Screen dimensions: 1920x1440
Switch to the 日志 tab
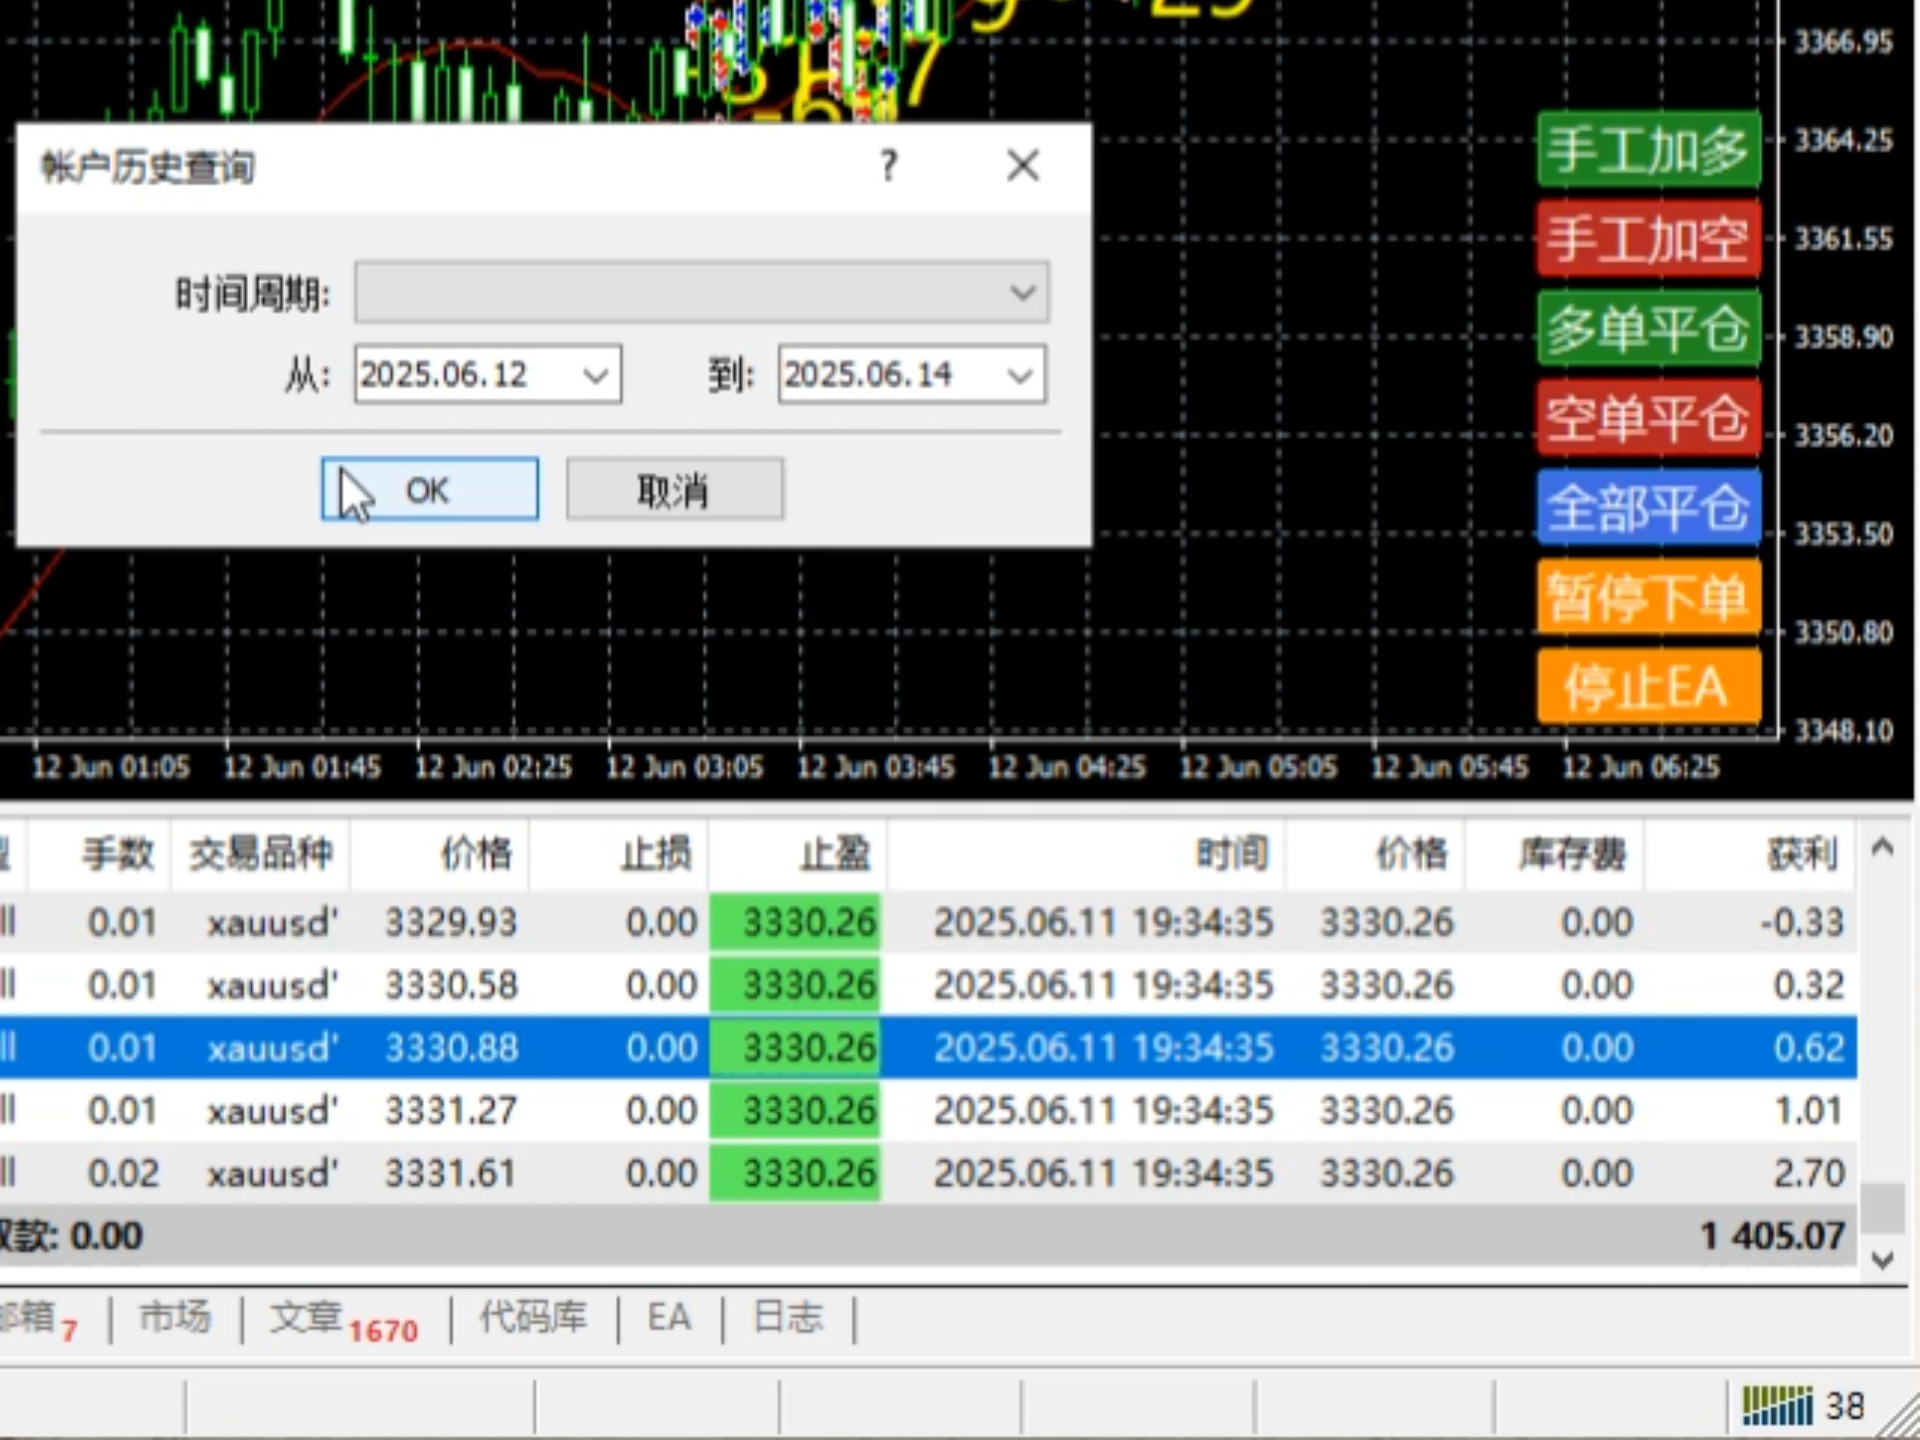[788, 1317]
